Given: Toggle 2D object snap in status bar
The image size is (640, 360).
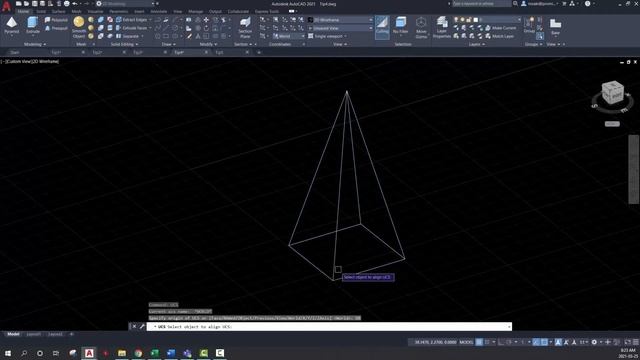Looking at the screenshot, I should (544, 342).
